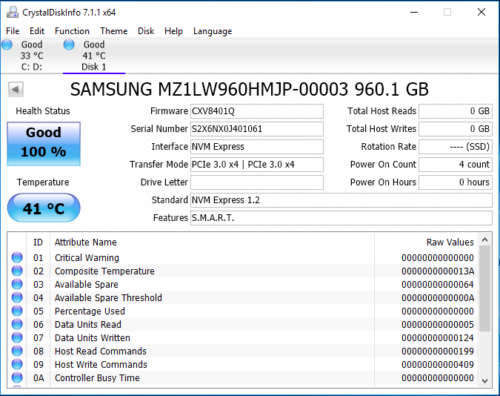Click the attribute list scroll up arrow
This screenshot has height=396, width=500.
tap(485, 240)
